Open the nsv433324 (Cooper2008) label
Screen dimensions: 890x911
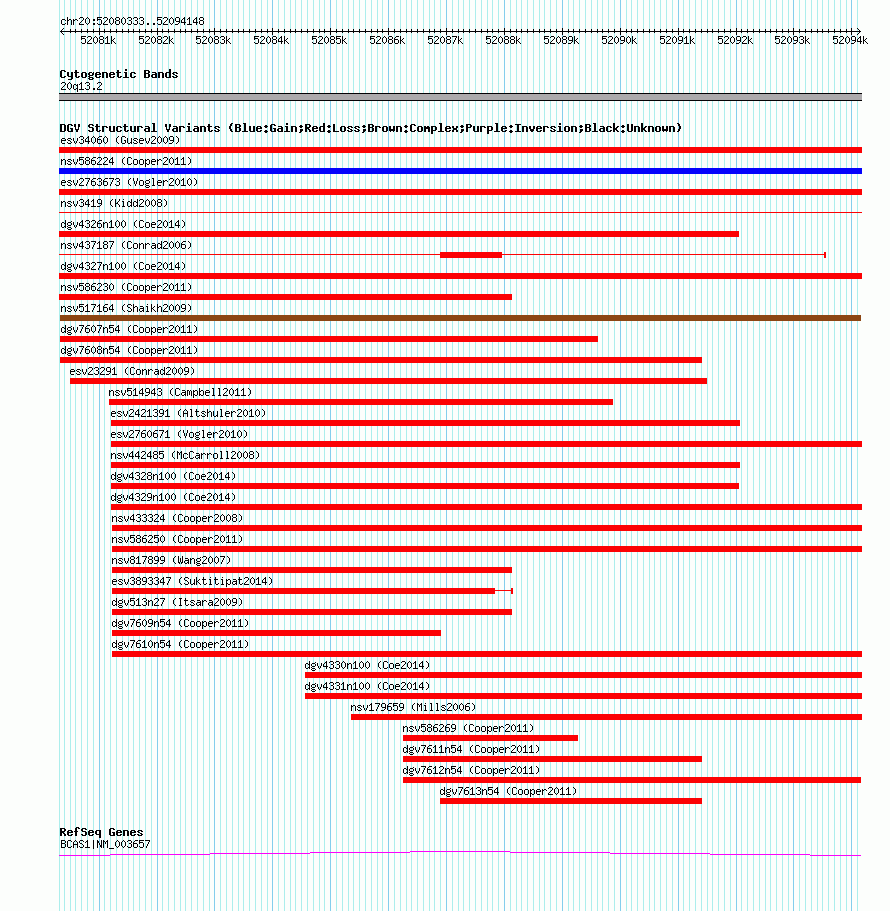click(177, 518)
